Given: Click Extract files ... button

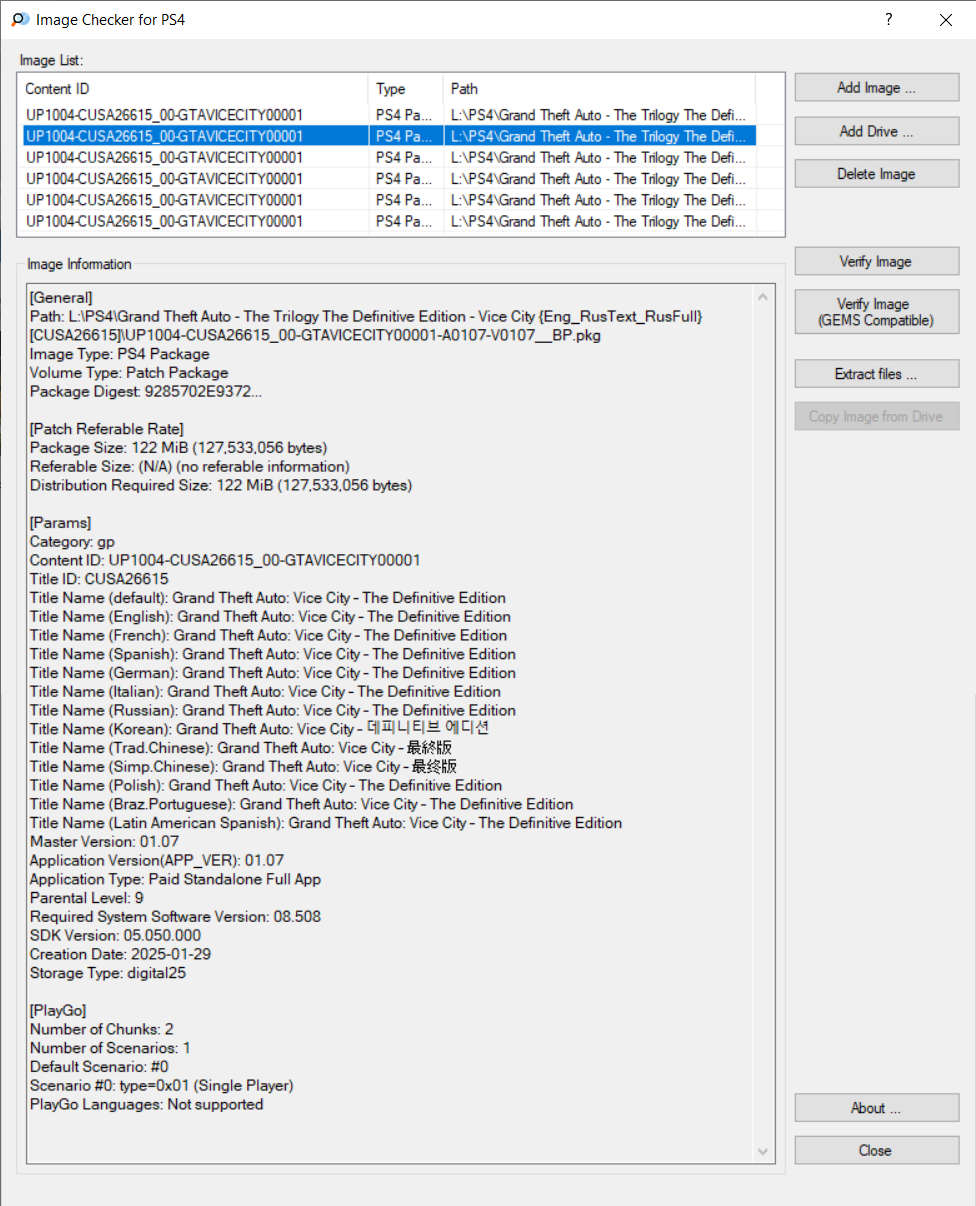Looking at the screenshot, I should click(877, 374).
